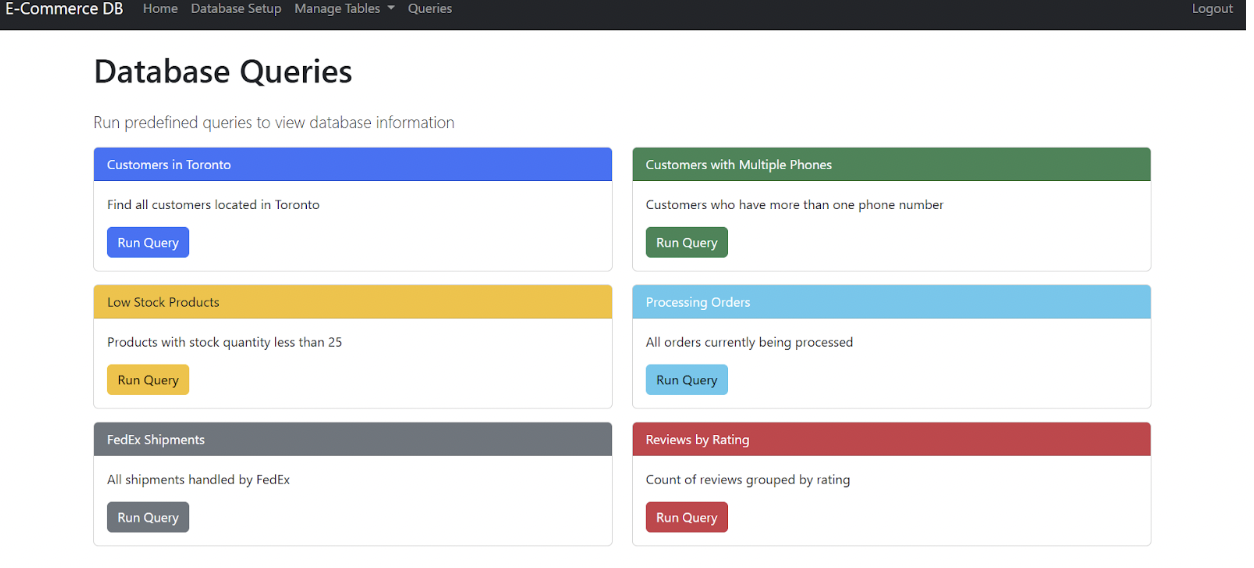The height and width of the screenshot is (568, 1254).
Task: Run the FedEx Shipments query
Action: point(148,517)
